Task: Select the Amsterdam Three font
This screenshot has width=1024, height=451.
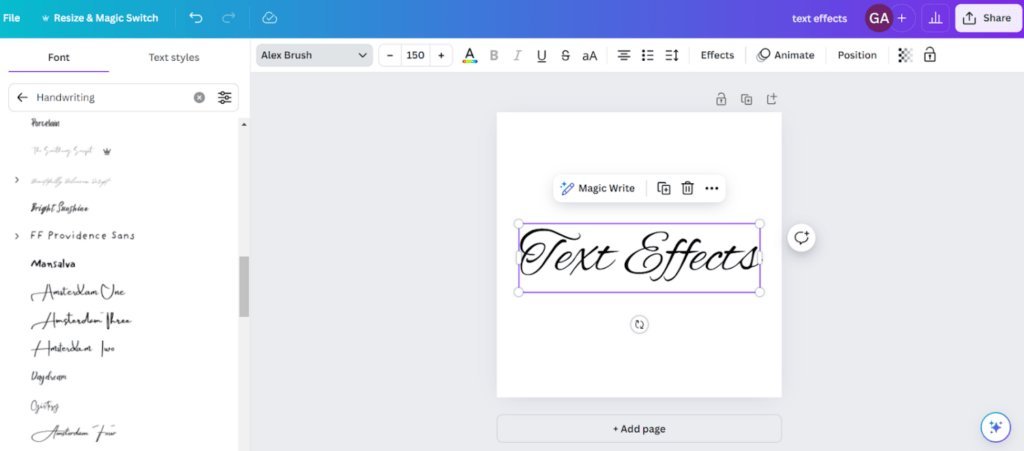Action: point(81,320)
